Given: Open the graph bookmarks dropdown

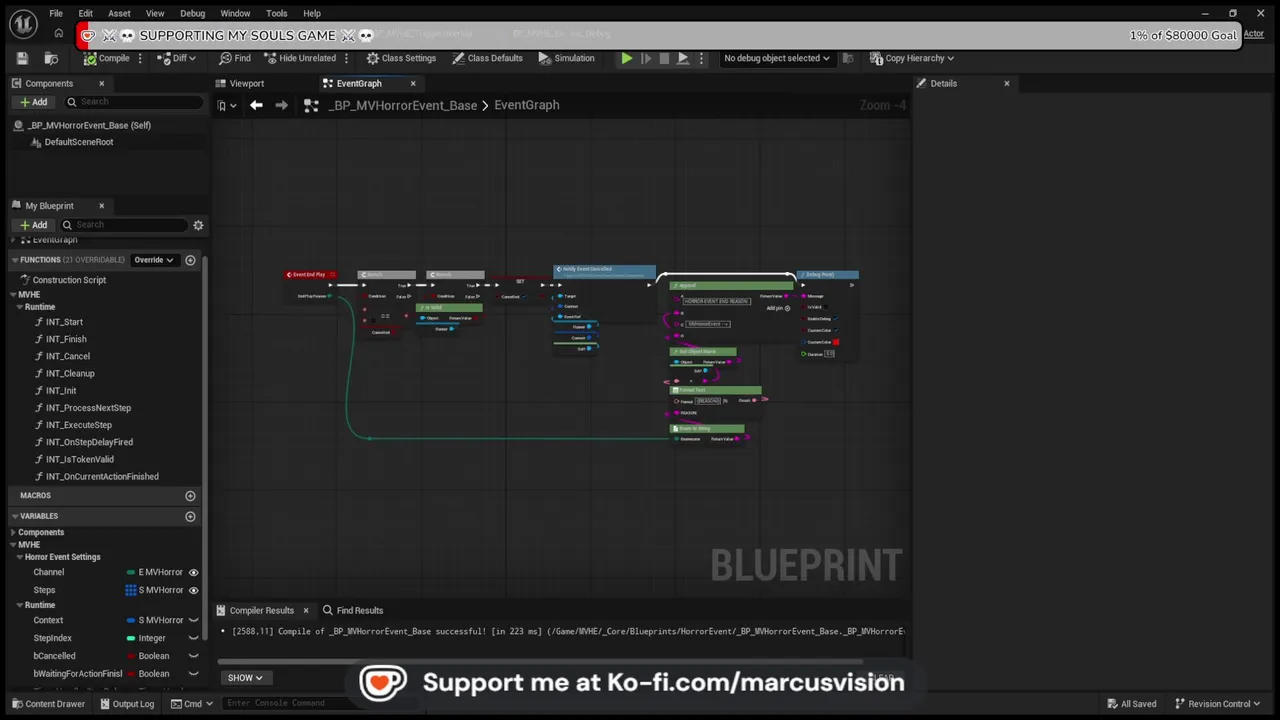Looking at the screenshot, I should (227, 105).
